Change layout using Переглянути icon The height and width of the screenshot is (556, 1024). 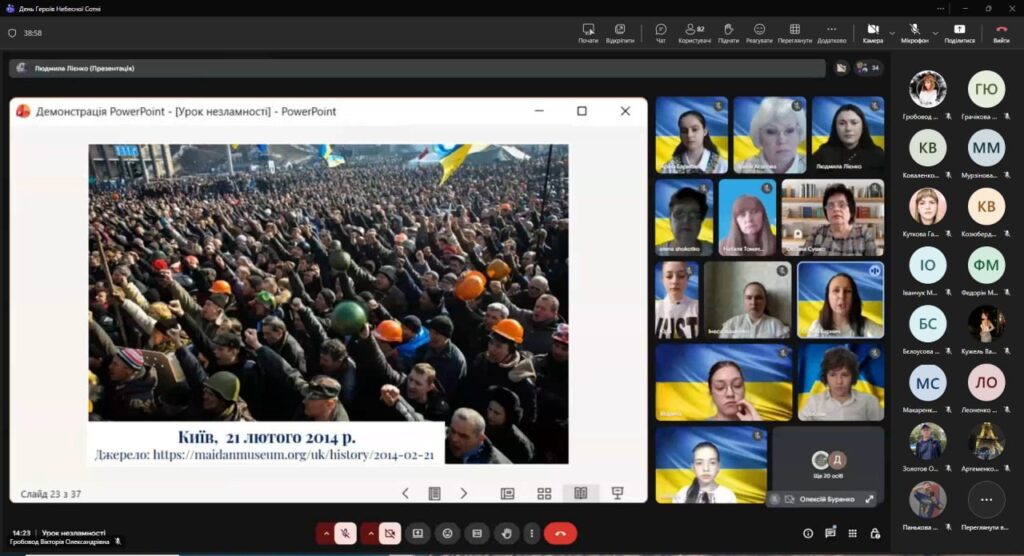point(794,32)
